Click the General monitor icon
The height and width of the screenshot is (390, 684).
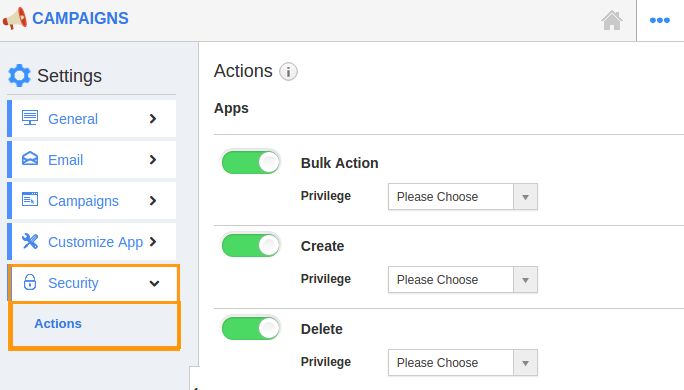(x=30, y=118)
